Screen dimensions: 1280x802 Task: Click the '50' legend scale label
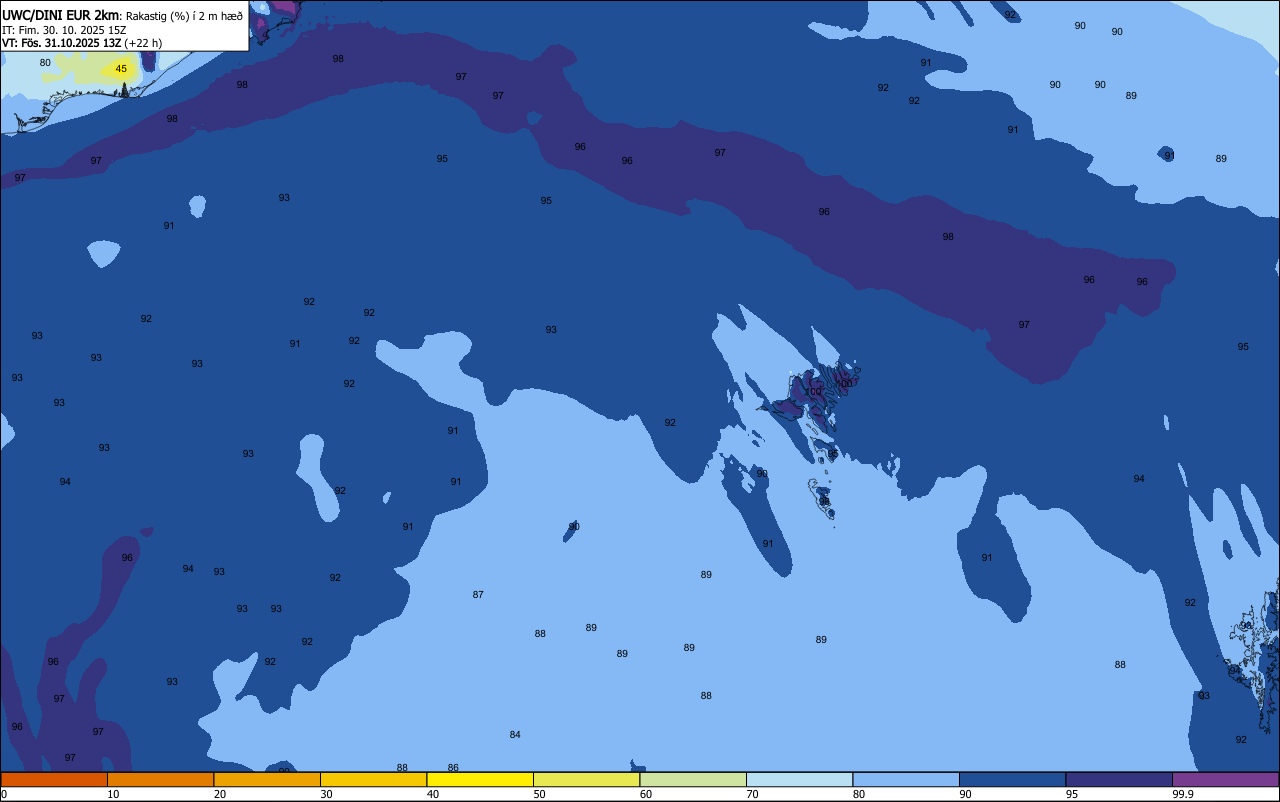(539, 794)
